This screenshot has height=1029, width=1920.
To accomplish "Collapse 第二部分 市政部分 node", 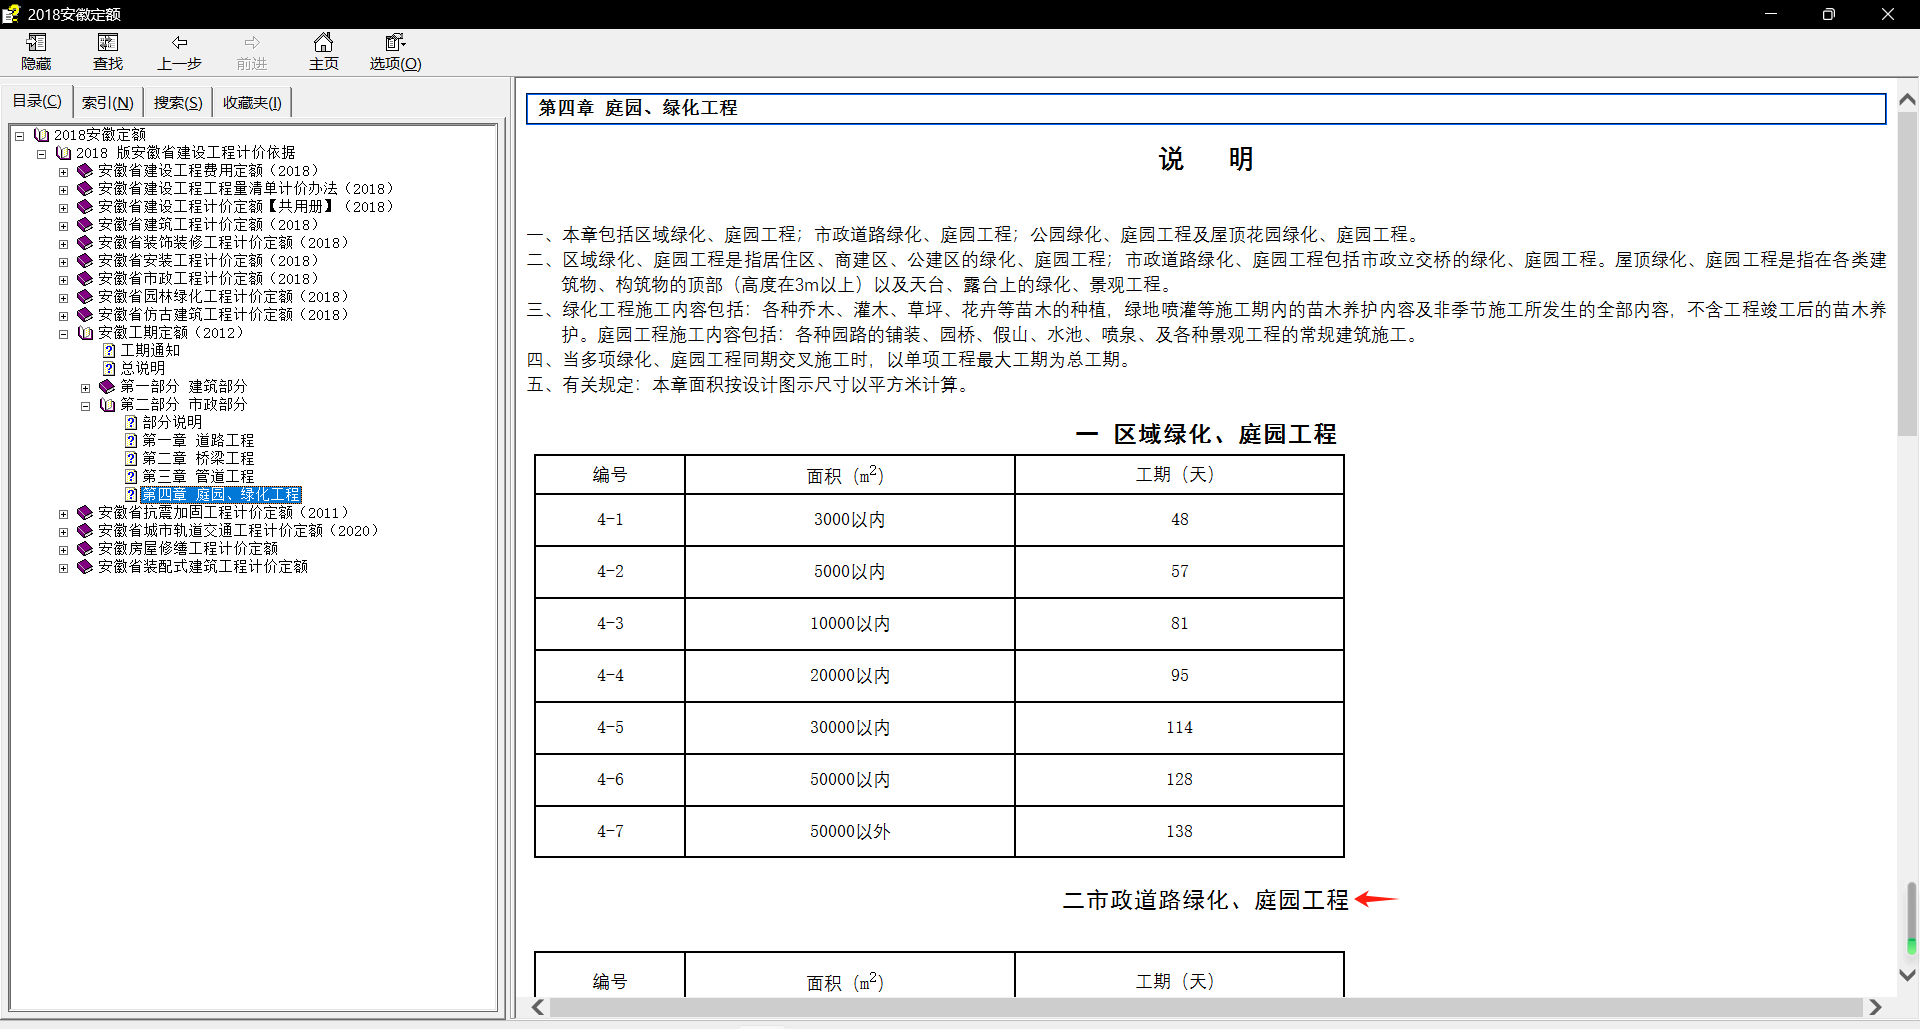I will point(85,406).
